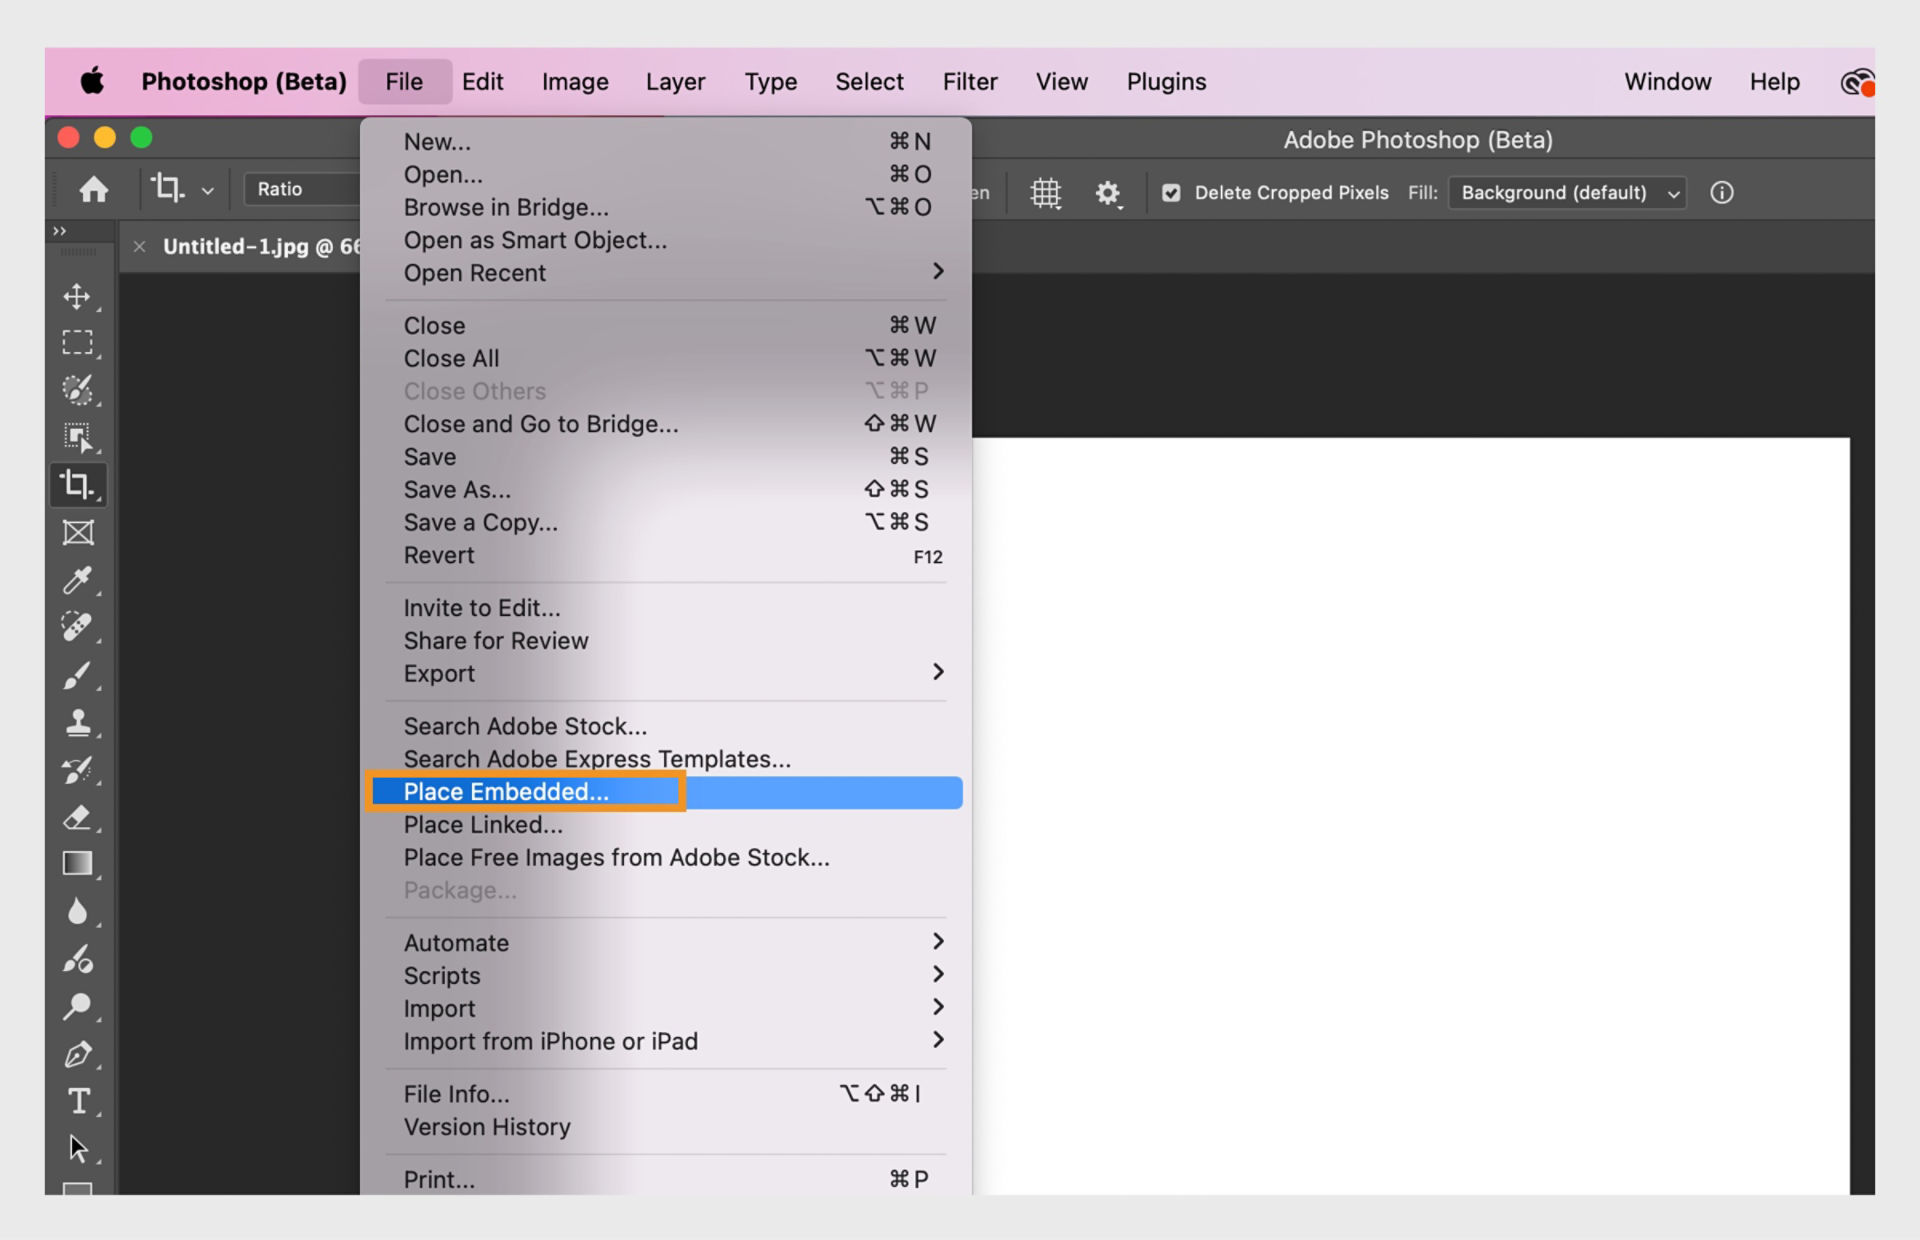This screenshot has width=1920, height=1240.
Task: Select the Type tool
Action: (77, 1101)
